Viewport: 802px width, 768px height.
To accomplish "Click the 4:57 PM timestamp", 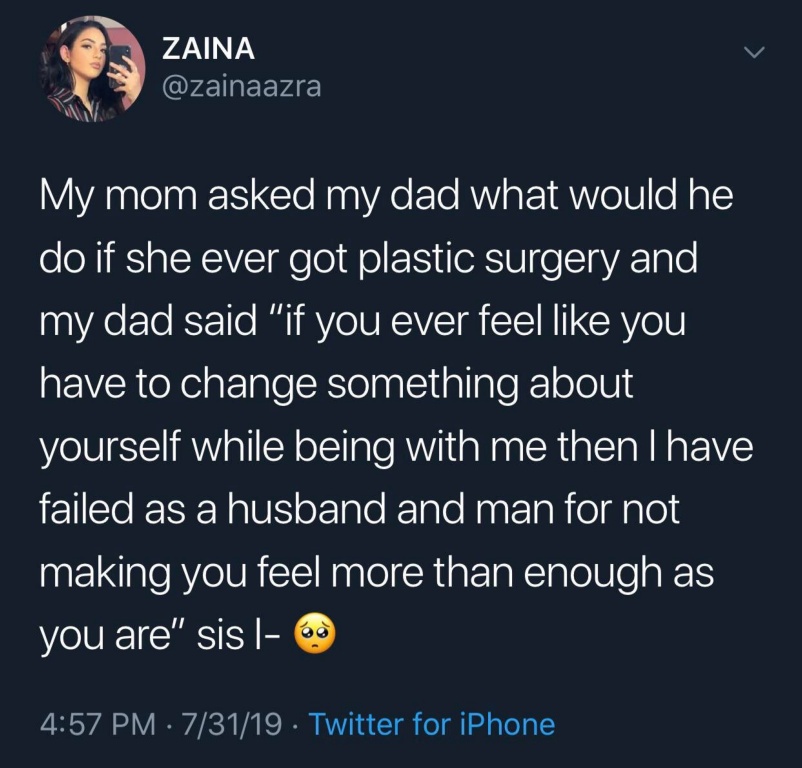I will click(98, 724).
